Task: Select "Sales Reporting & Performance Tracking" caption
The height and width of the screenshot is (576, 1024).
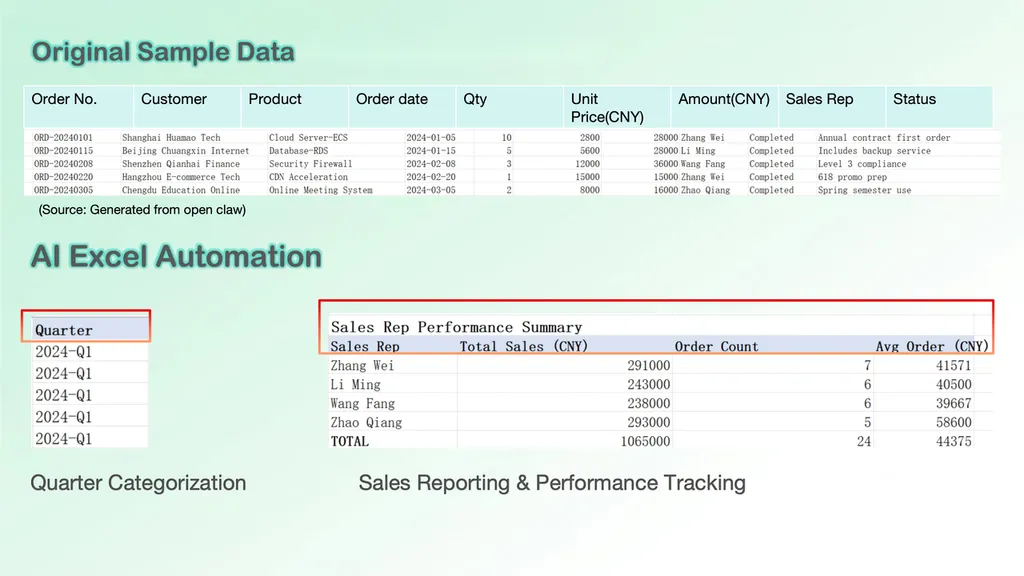Action: [552, 483]
